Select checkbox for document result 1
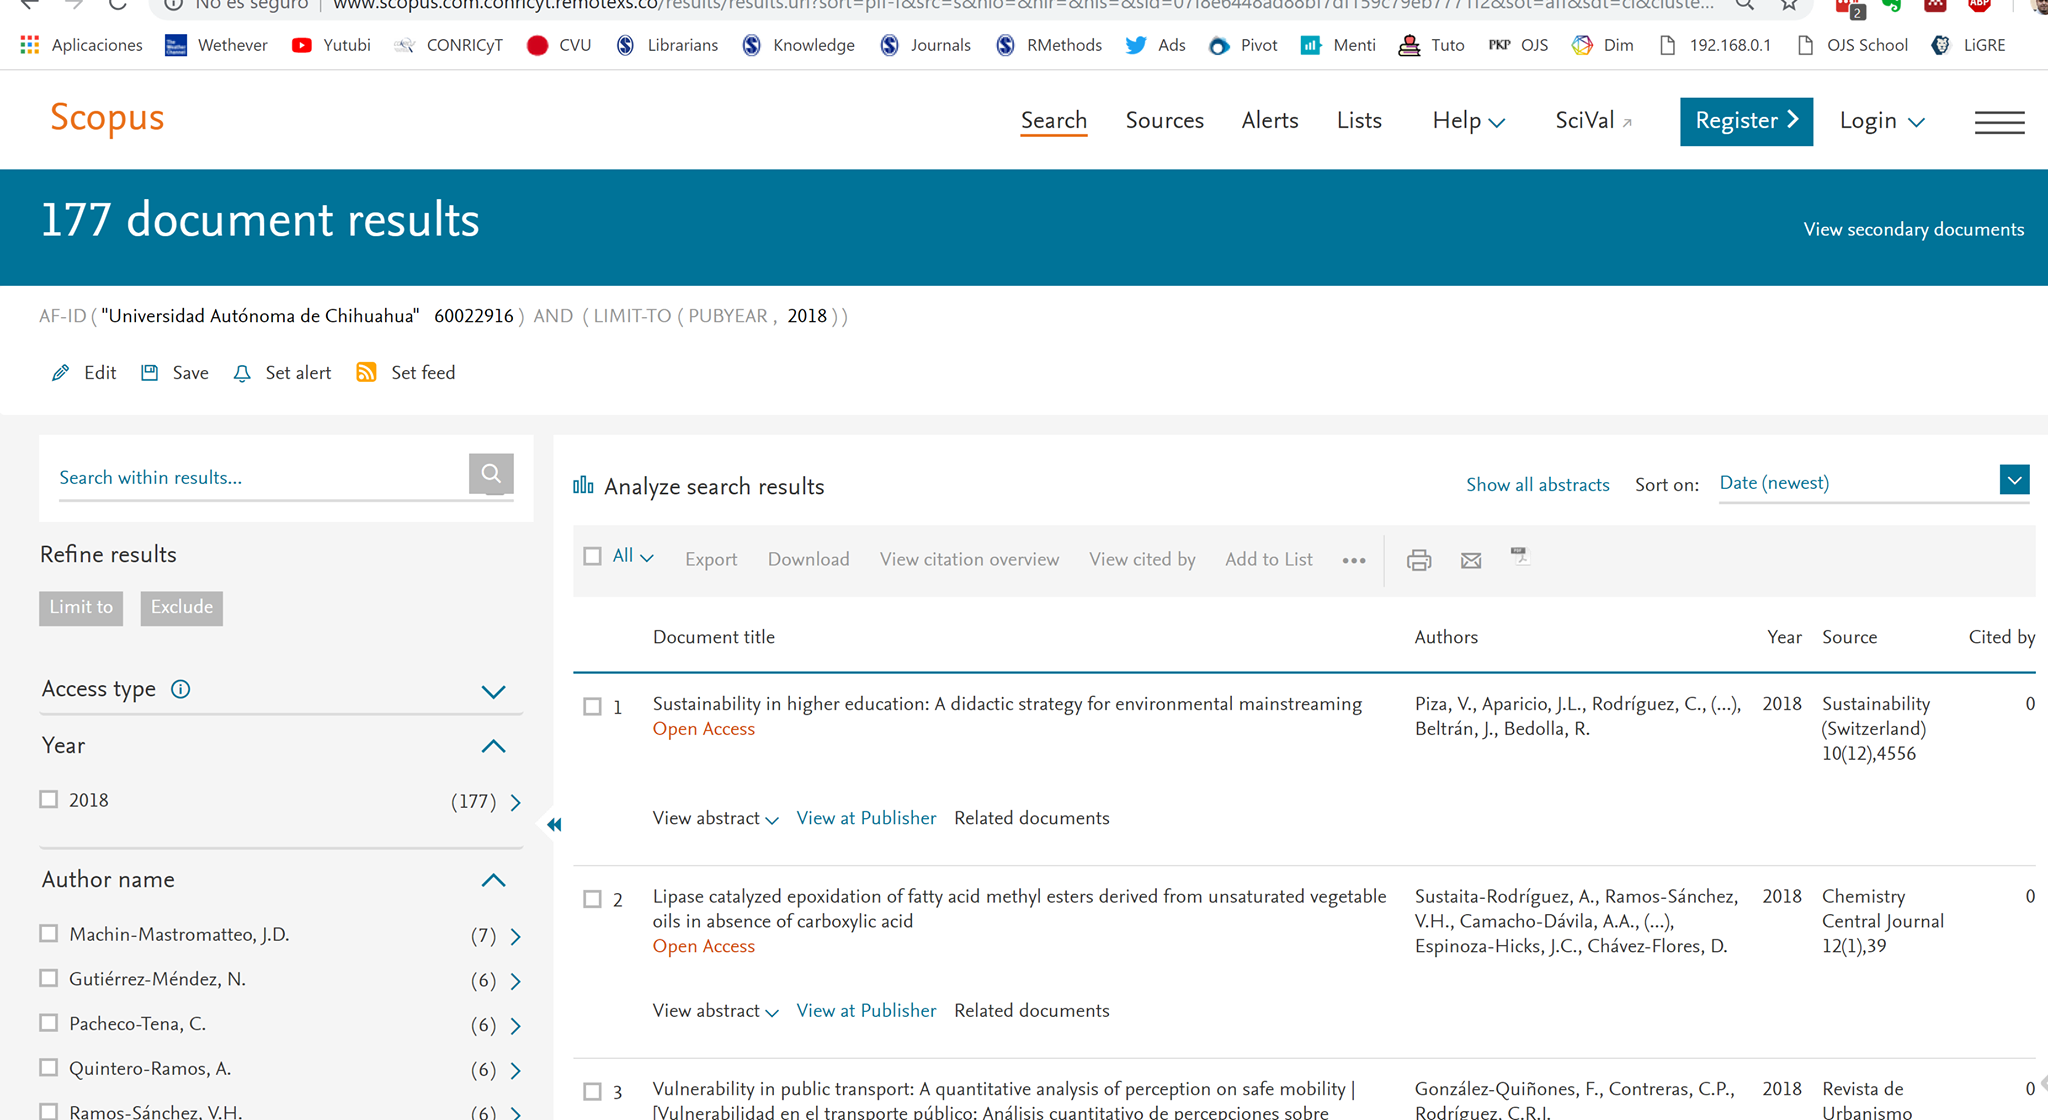 592,706
